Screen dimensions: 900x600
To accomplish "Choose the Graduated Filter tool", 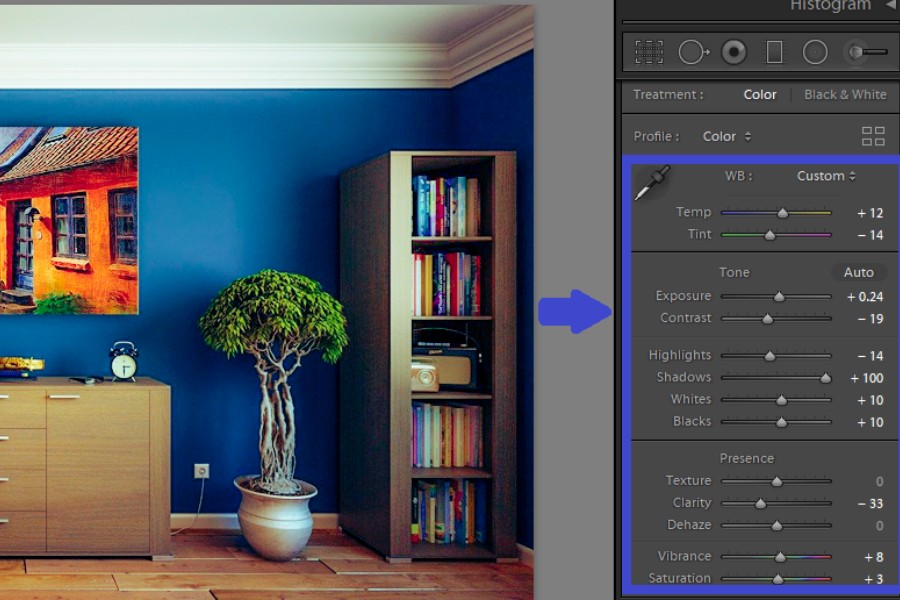I will point(774,52).
